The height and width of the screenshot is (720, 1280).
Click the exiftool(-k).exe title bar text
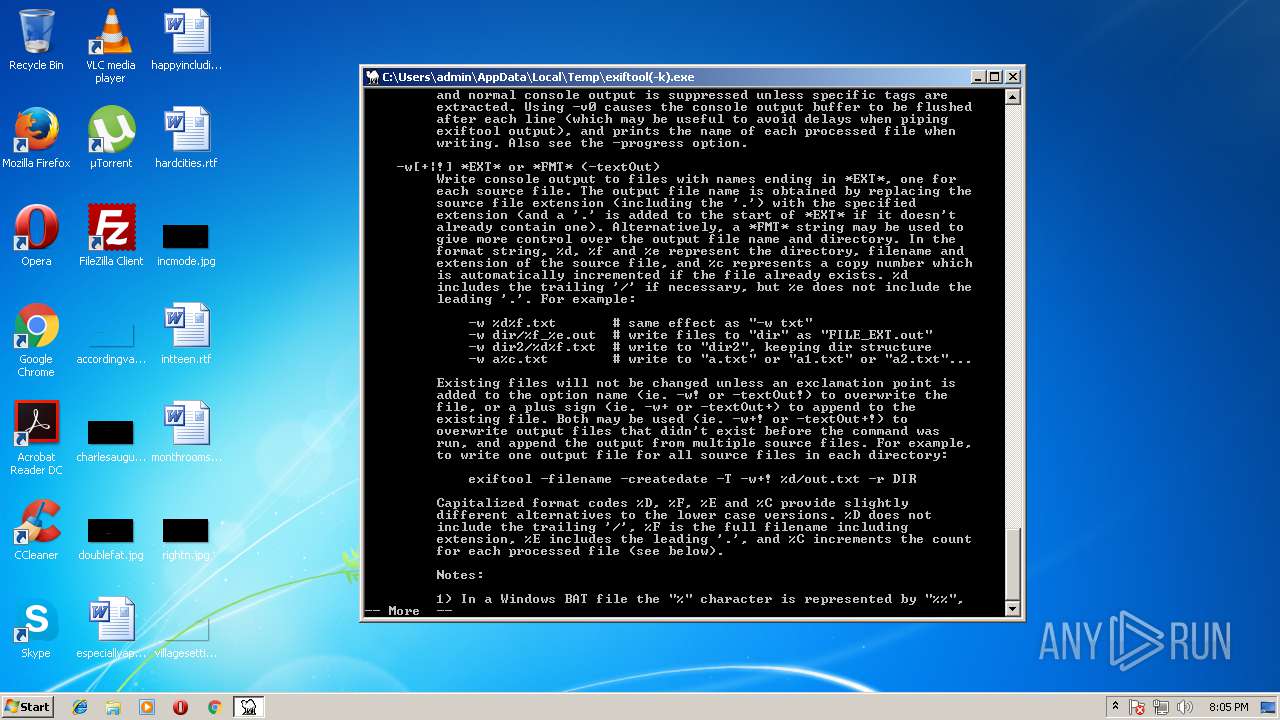[538, 77]
